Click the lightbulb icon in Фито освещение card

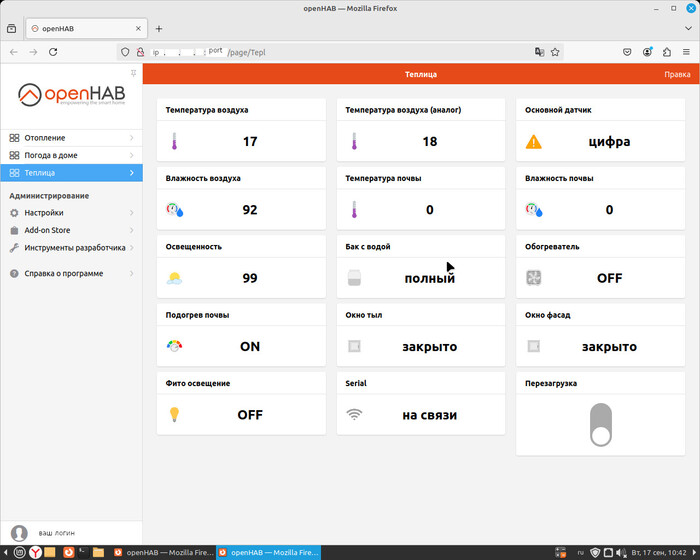(x=174, y=414)
